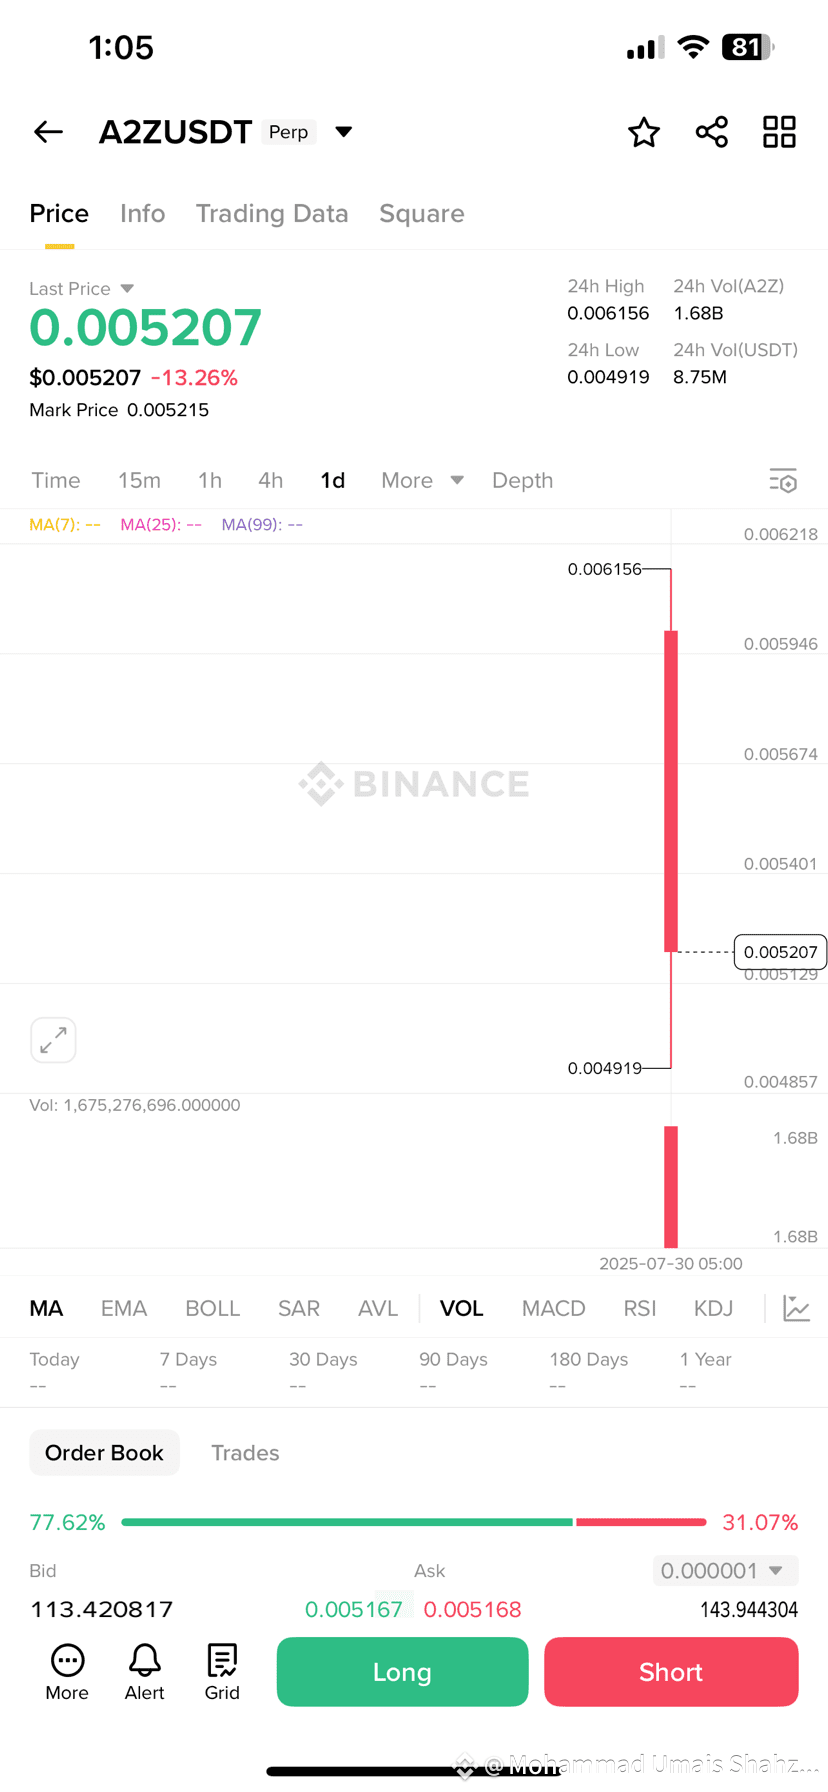This screenshot has width=828, height=1792.
Task: Open the four-square grid menu icon
Action: [779, 132]
